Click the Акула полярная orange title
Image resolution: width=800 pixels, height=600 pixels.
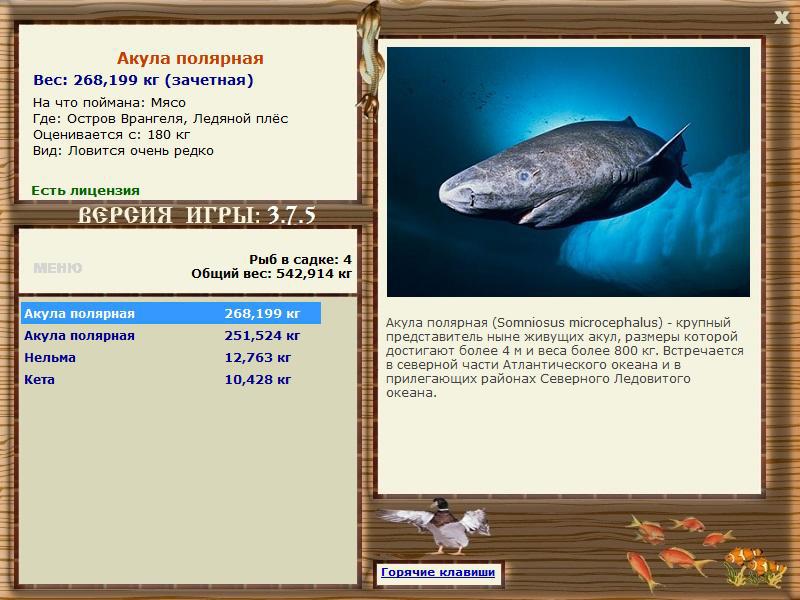(x=190, y=58)
